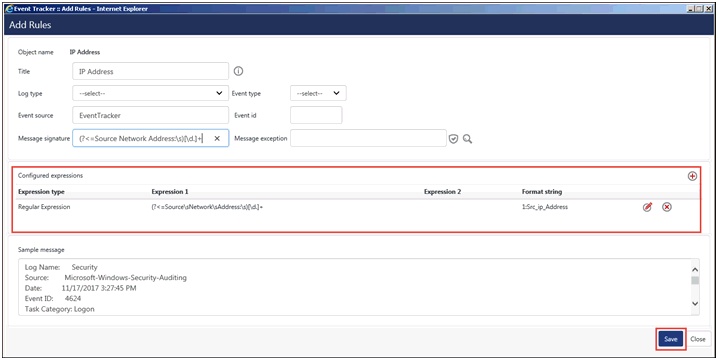Image resolution: width=718 pixels, height=360 pixels.
Task: Click the Title input field
Action: [151, 71]
